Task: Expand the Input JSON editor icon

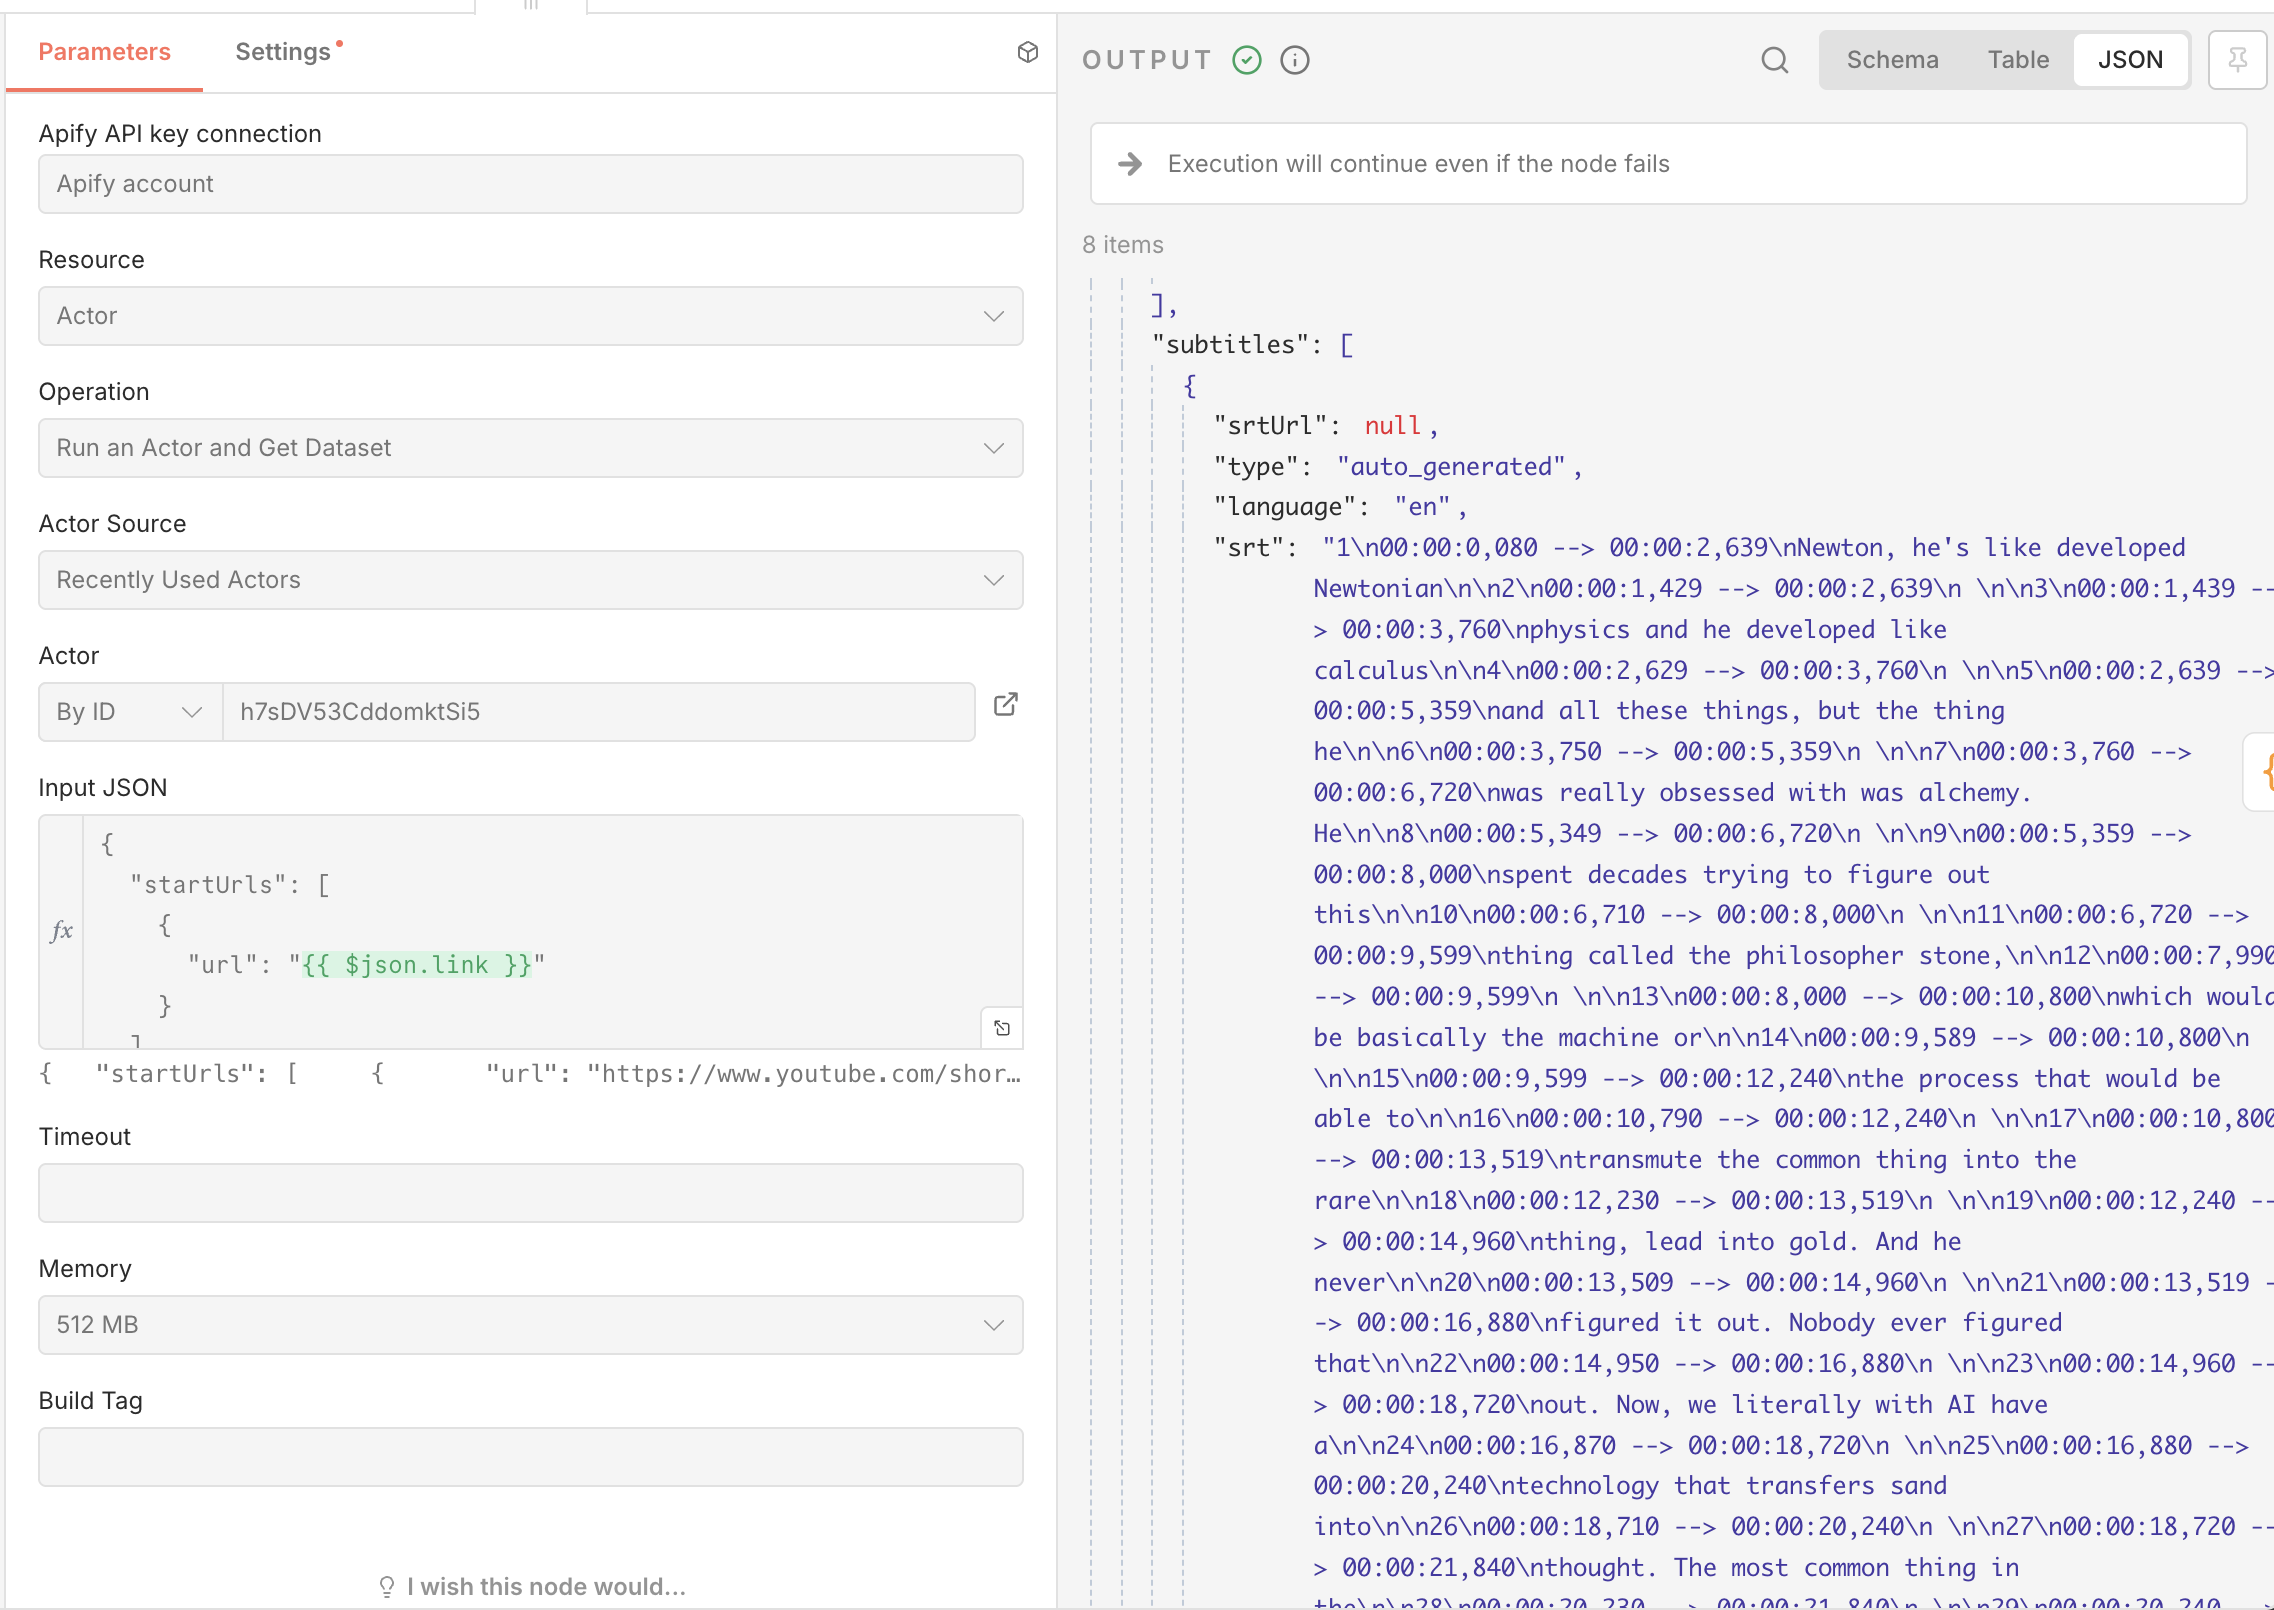Action: coord(1002,1028)
